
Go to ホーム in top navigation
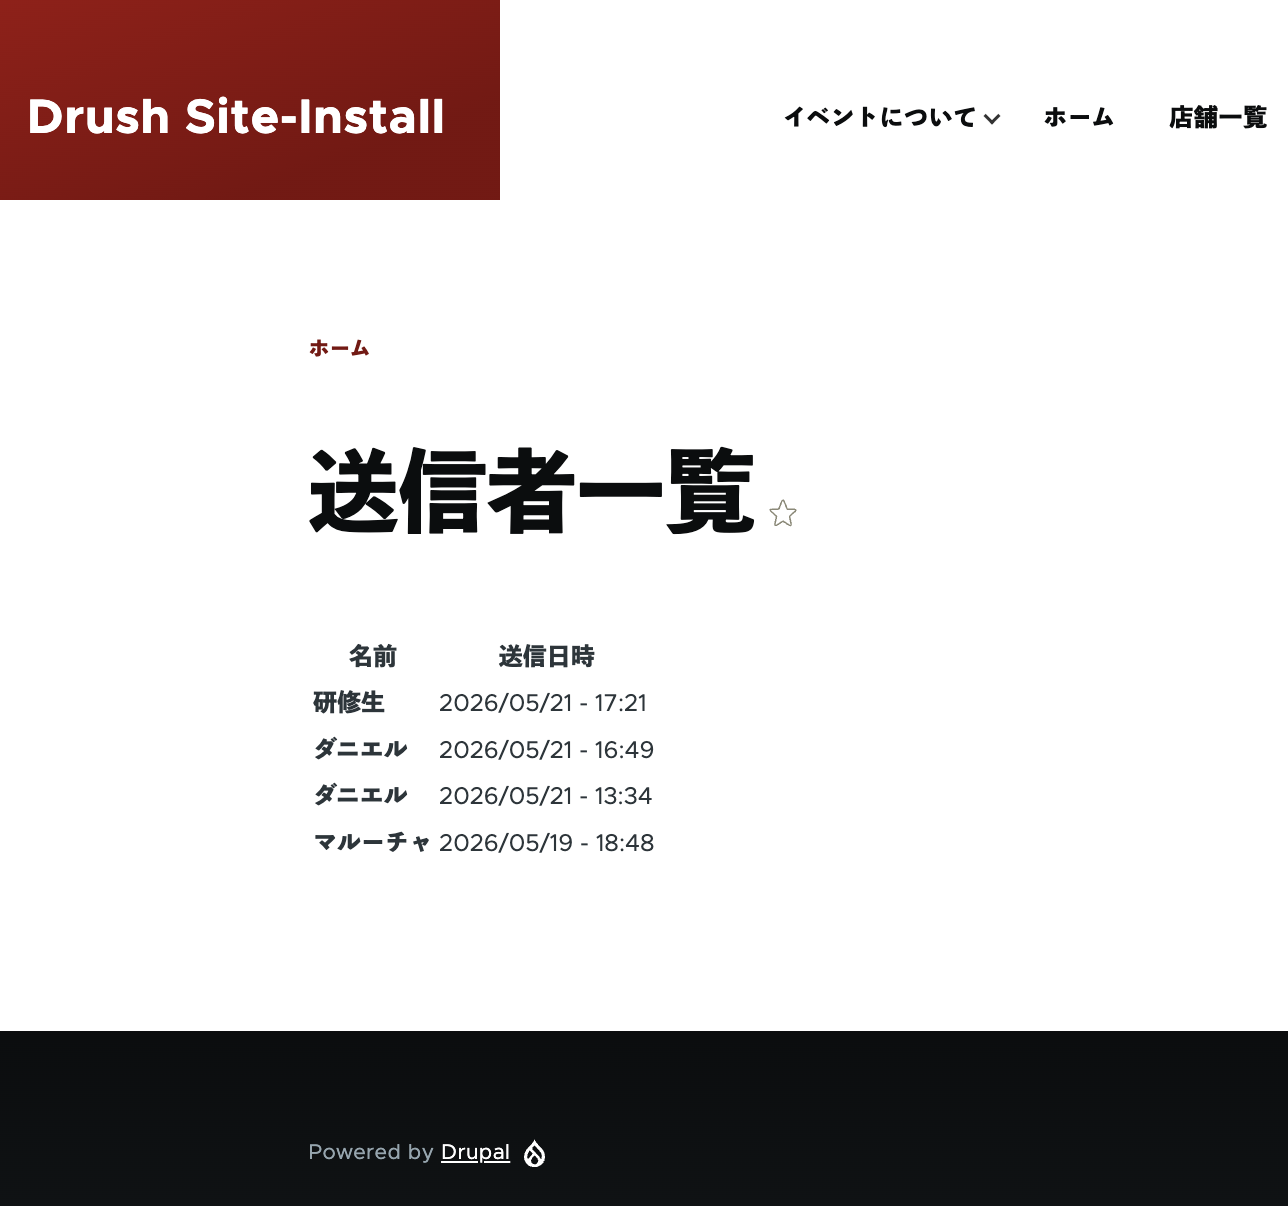coord(1079,117)
